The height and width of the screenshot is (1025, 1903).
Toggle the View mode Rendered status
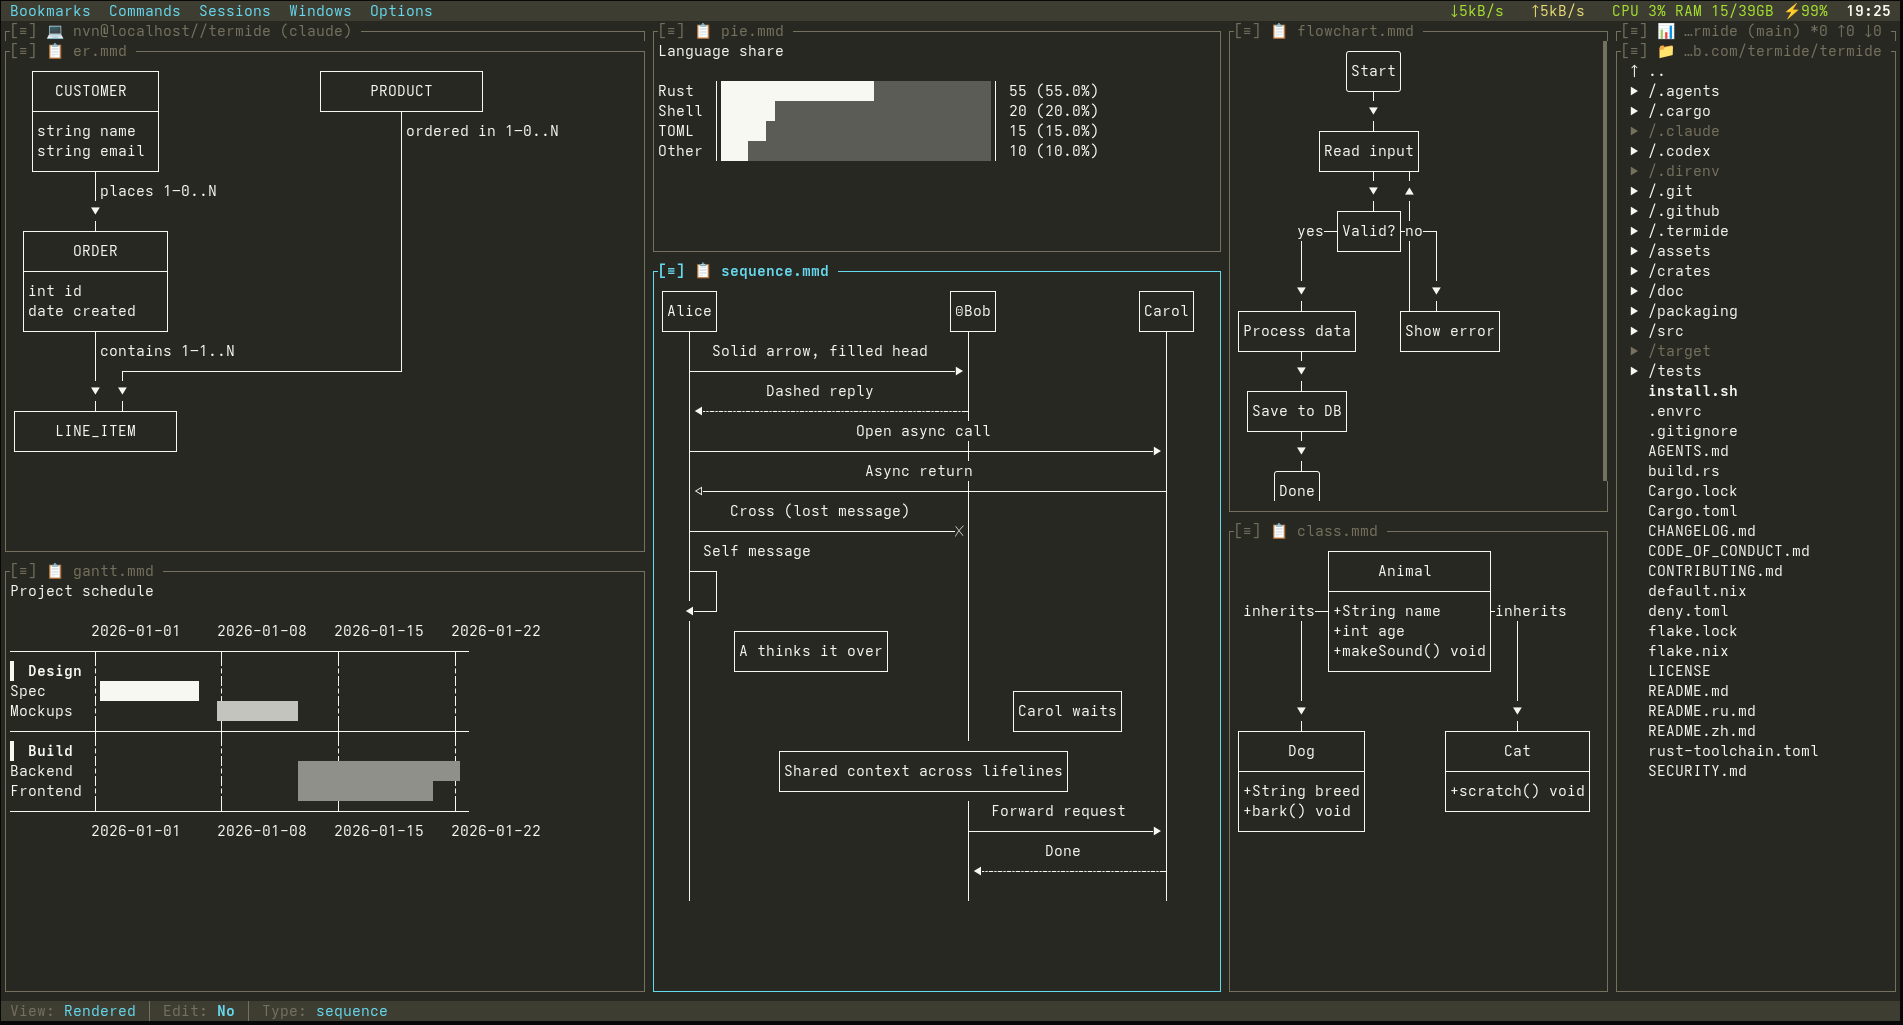100,1011
